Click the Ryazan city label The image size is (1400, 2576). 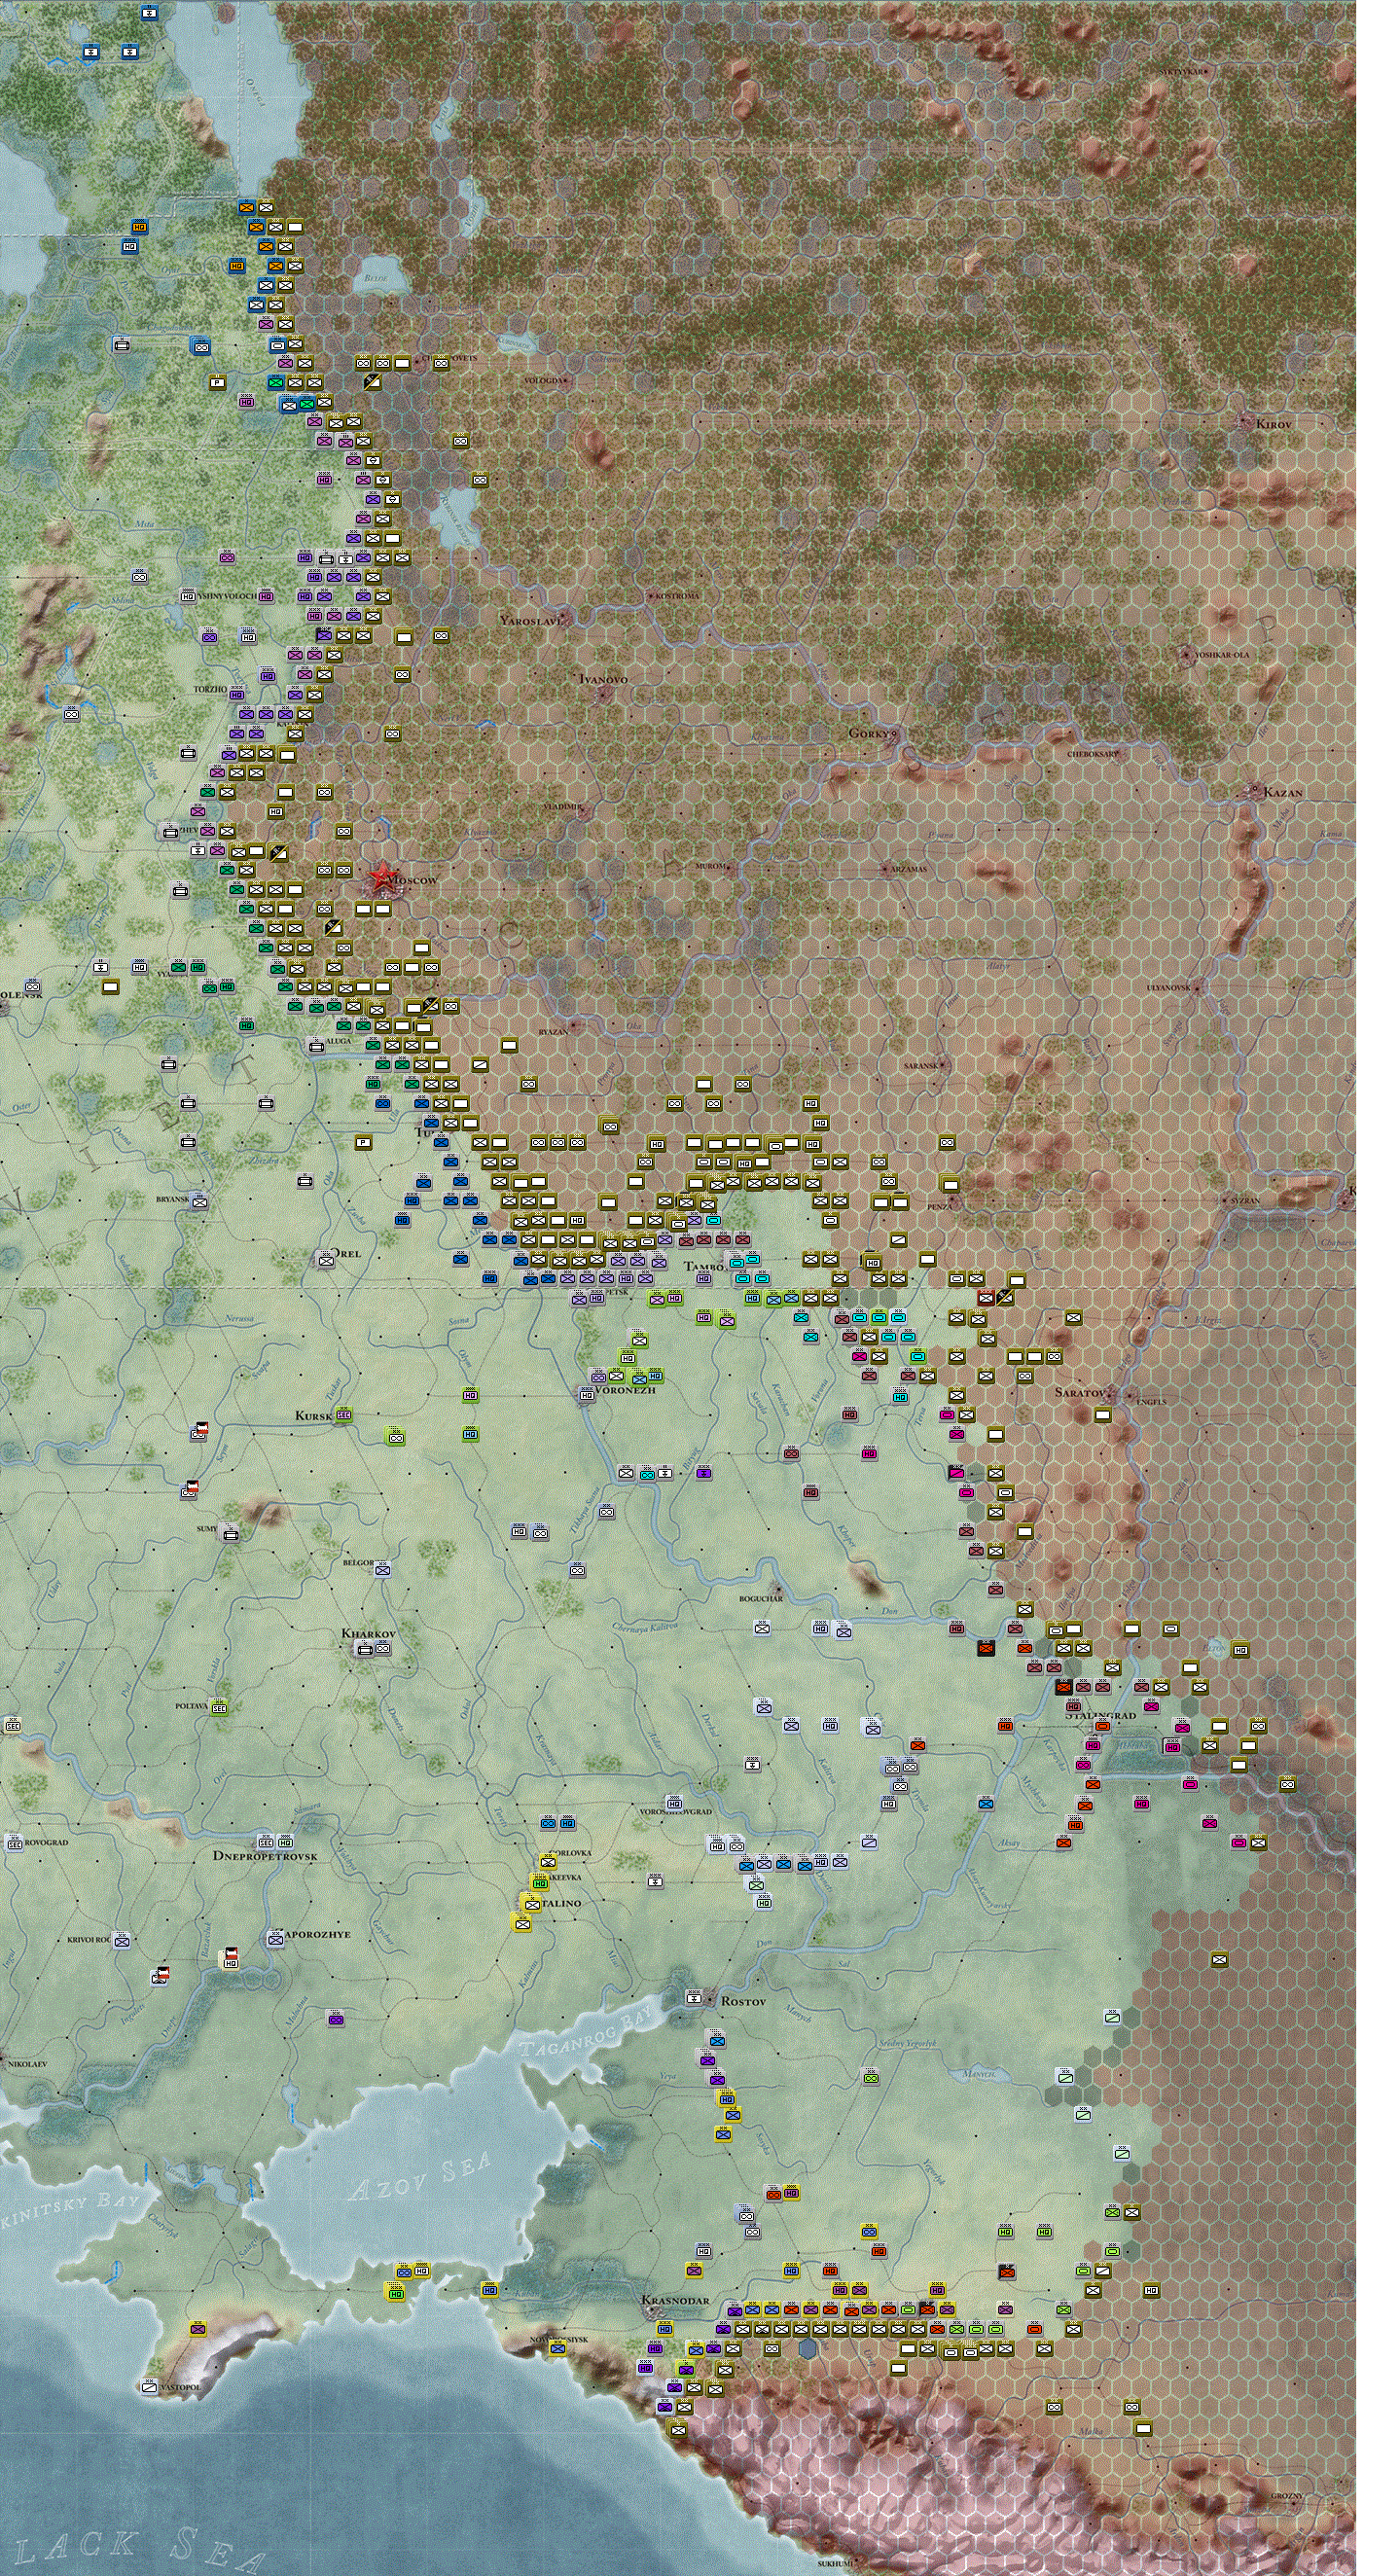553,1031
